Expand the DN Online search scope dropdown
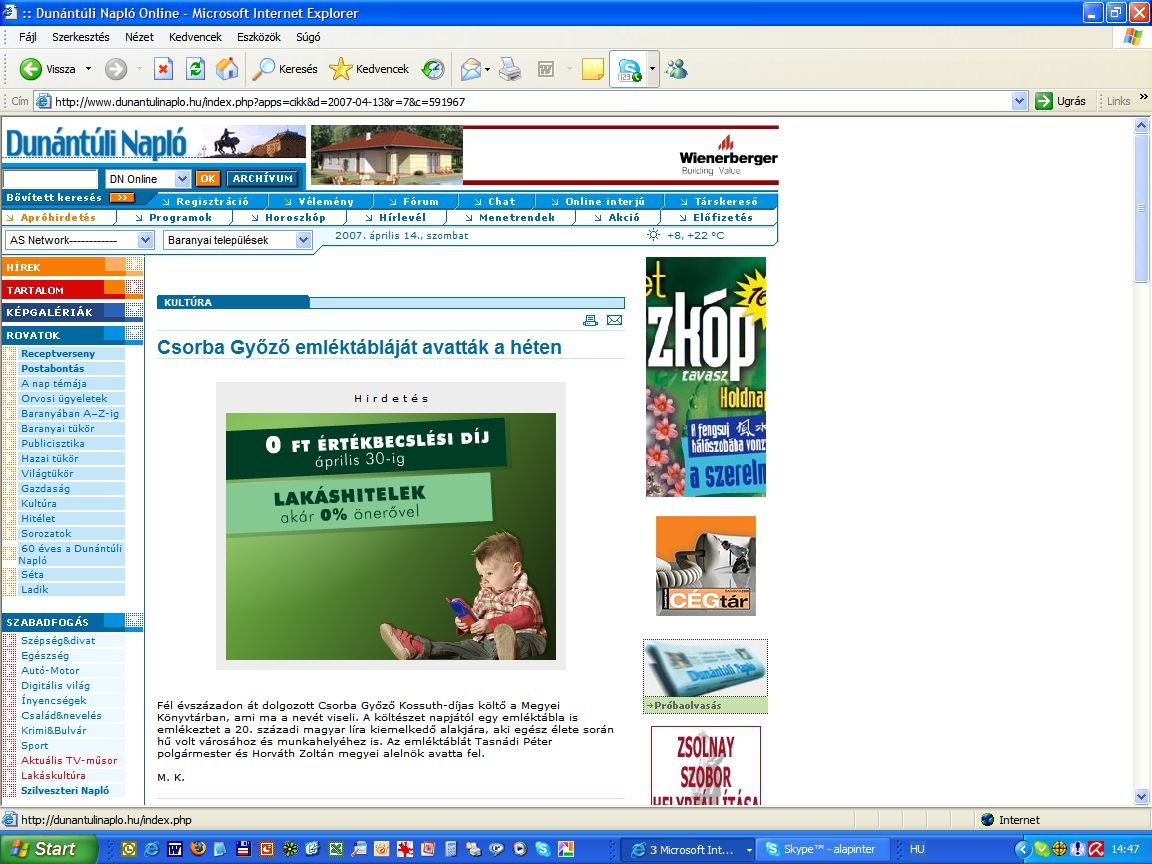 coord(182,179)
